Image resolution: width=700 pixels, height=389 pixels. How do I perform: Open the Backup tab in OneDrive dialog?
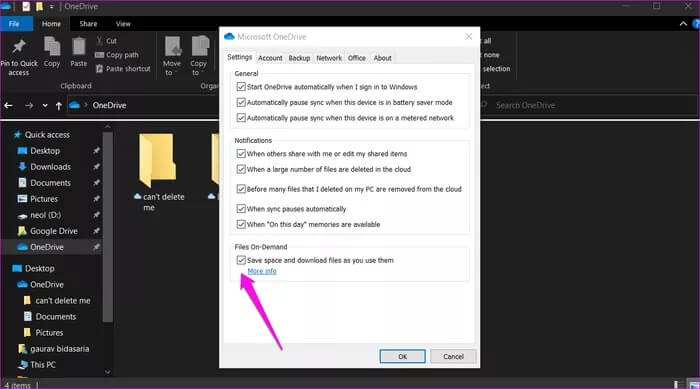point(299,58)
